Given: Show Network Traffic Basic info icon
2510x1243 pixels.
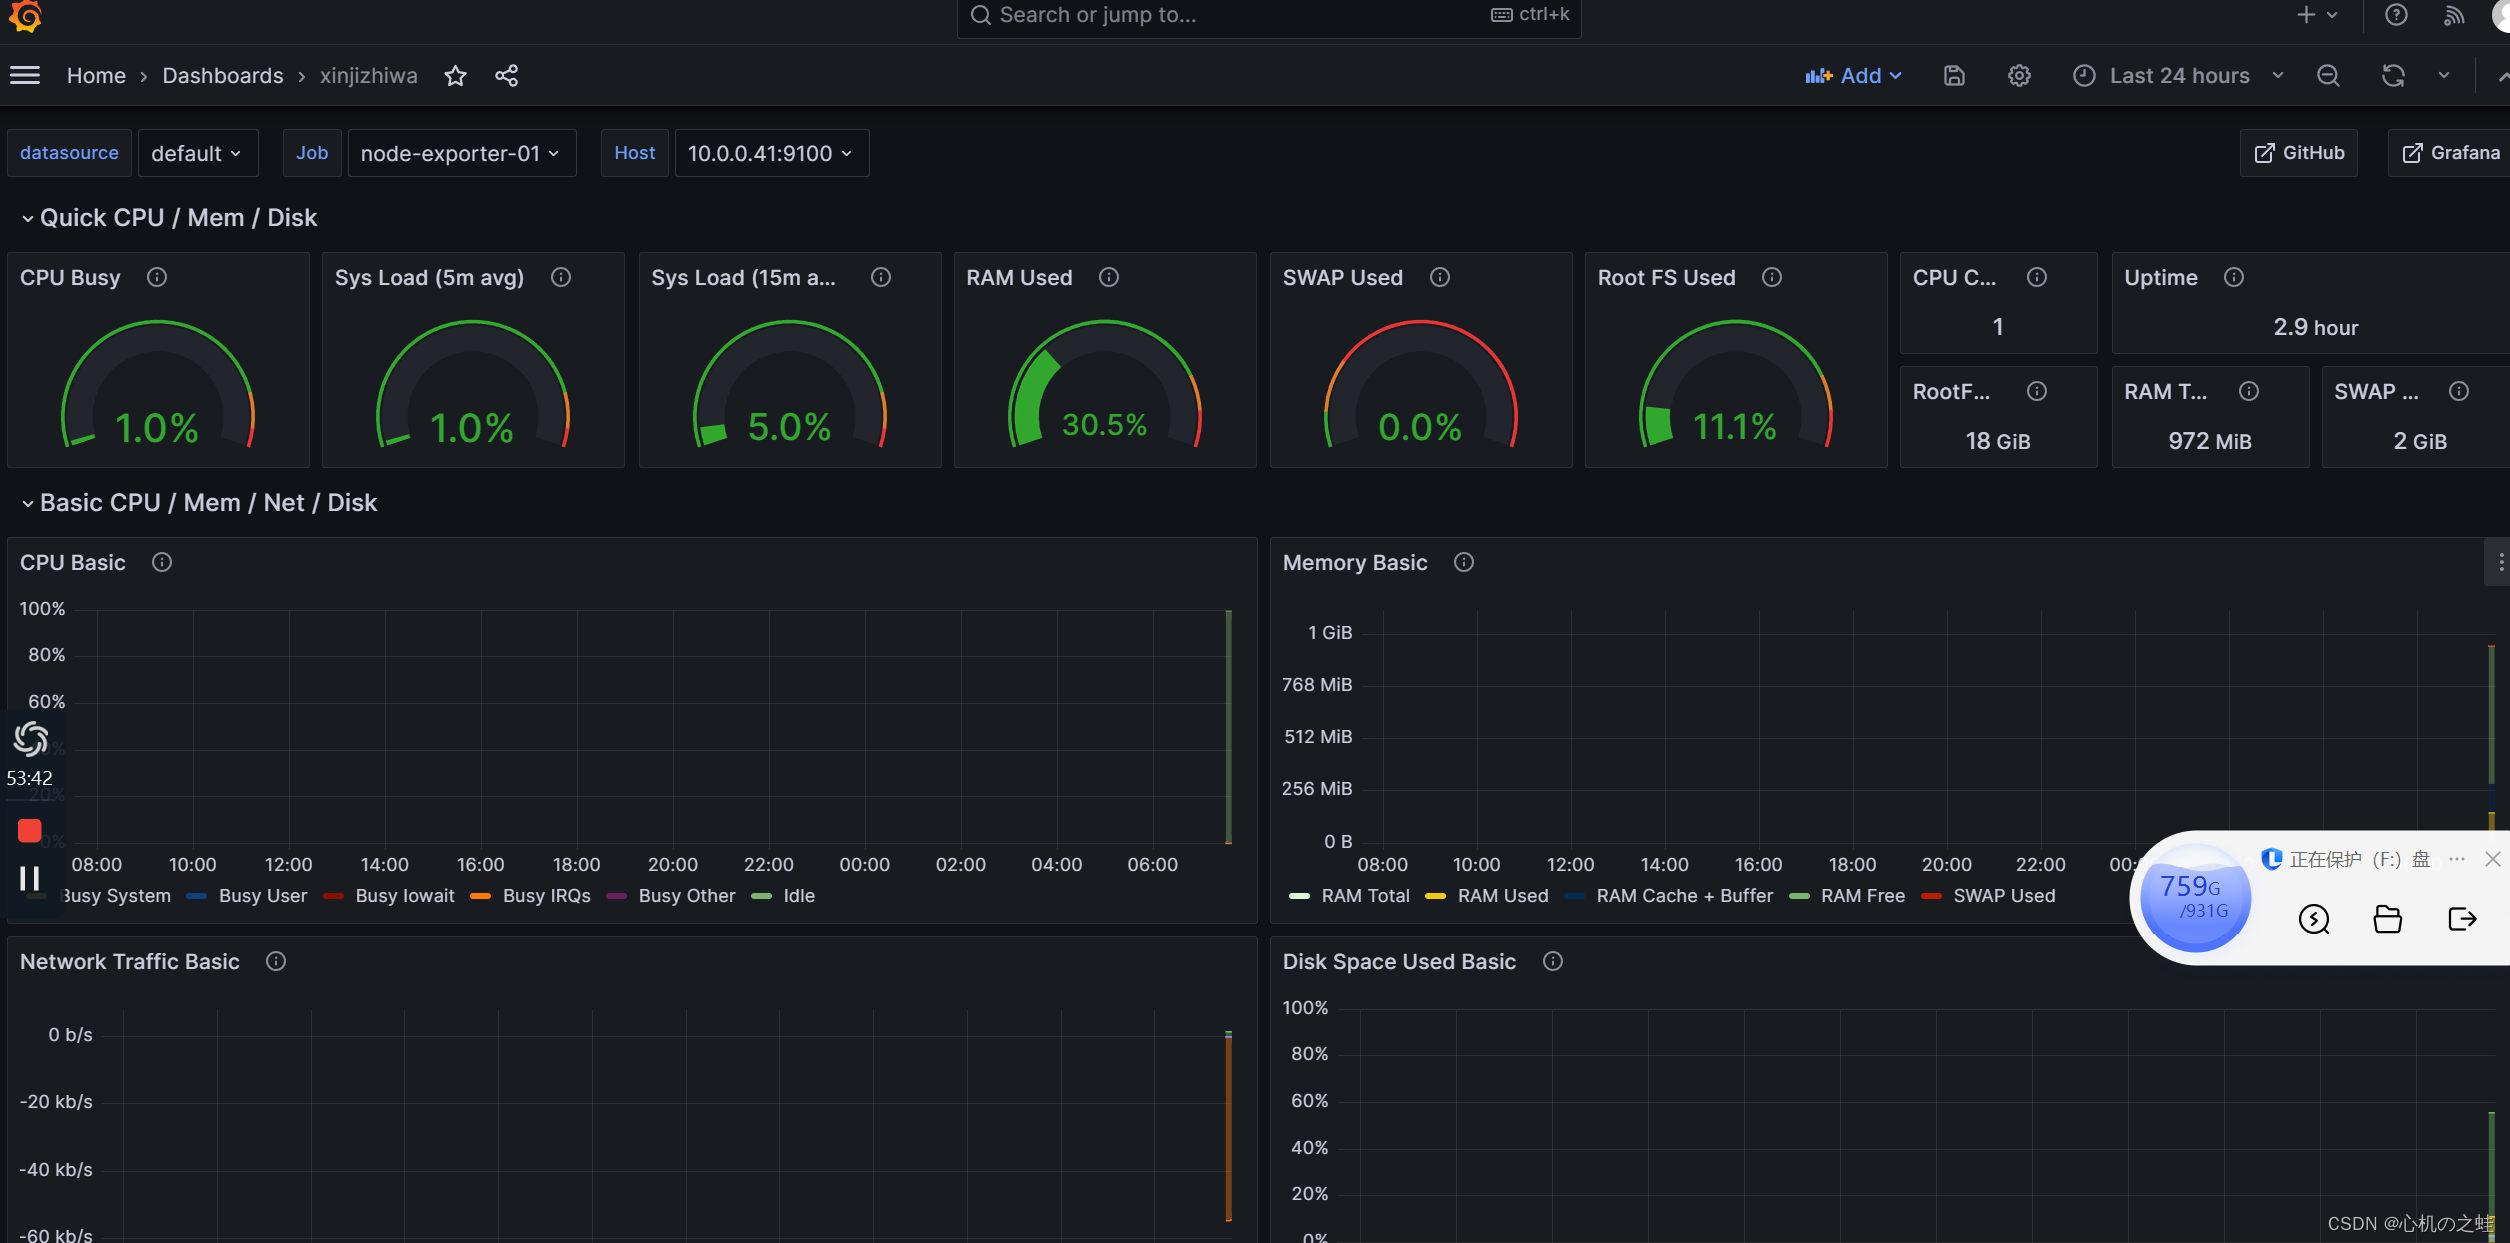Looking at the screenshot, I should pyautogui.click(x=276, y=961).
